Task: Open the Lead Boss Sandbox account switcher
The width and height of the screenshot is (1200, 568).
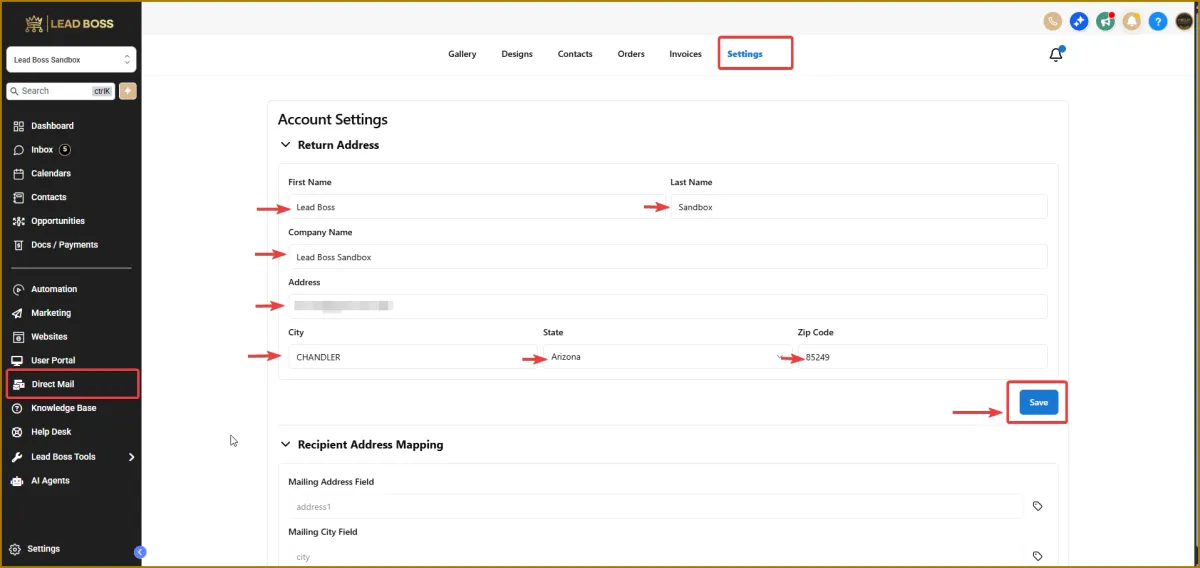Action: point(71,60)
